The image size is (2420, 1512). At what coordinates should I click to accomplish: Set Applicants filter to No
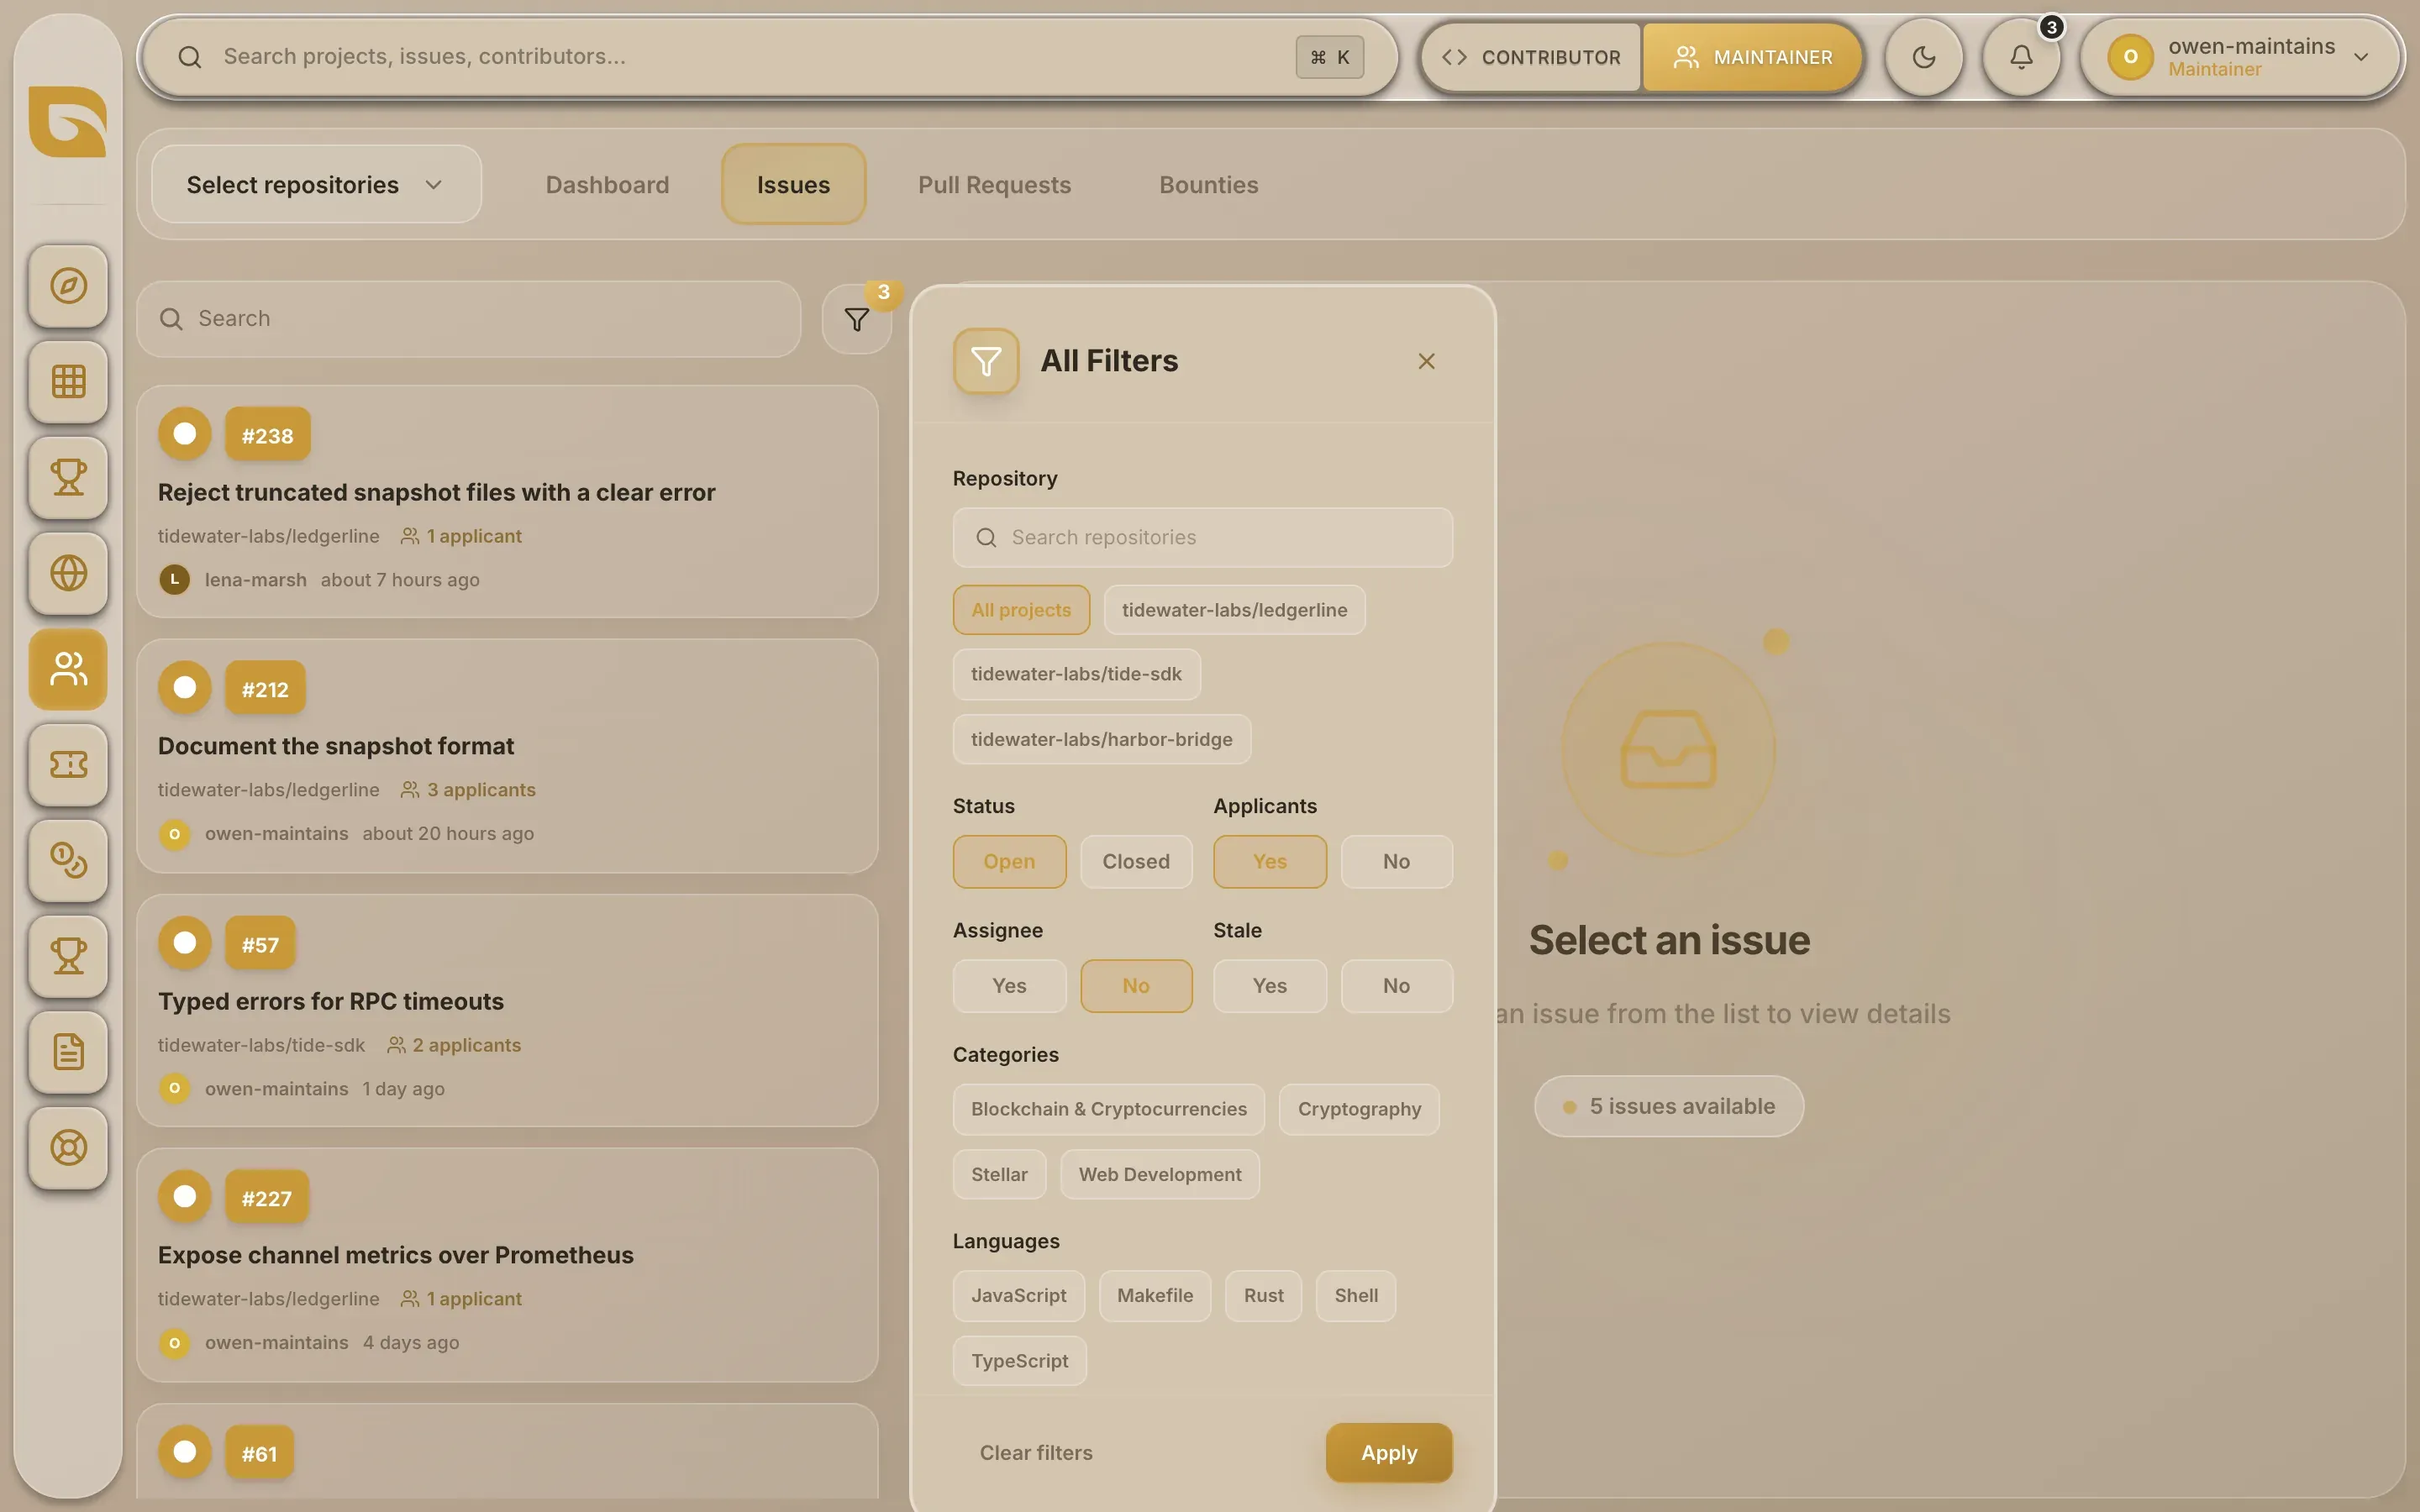click(1396, 861)
